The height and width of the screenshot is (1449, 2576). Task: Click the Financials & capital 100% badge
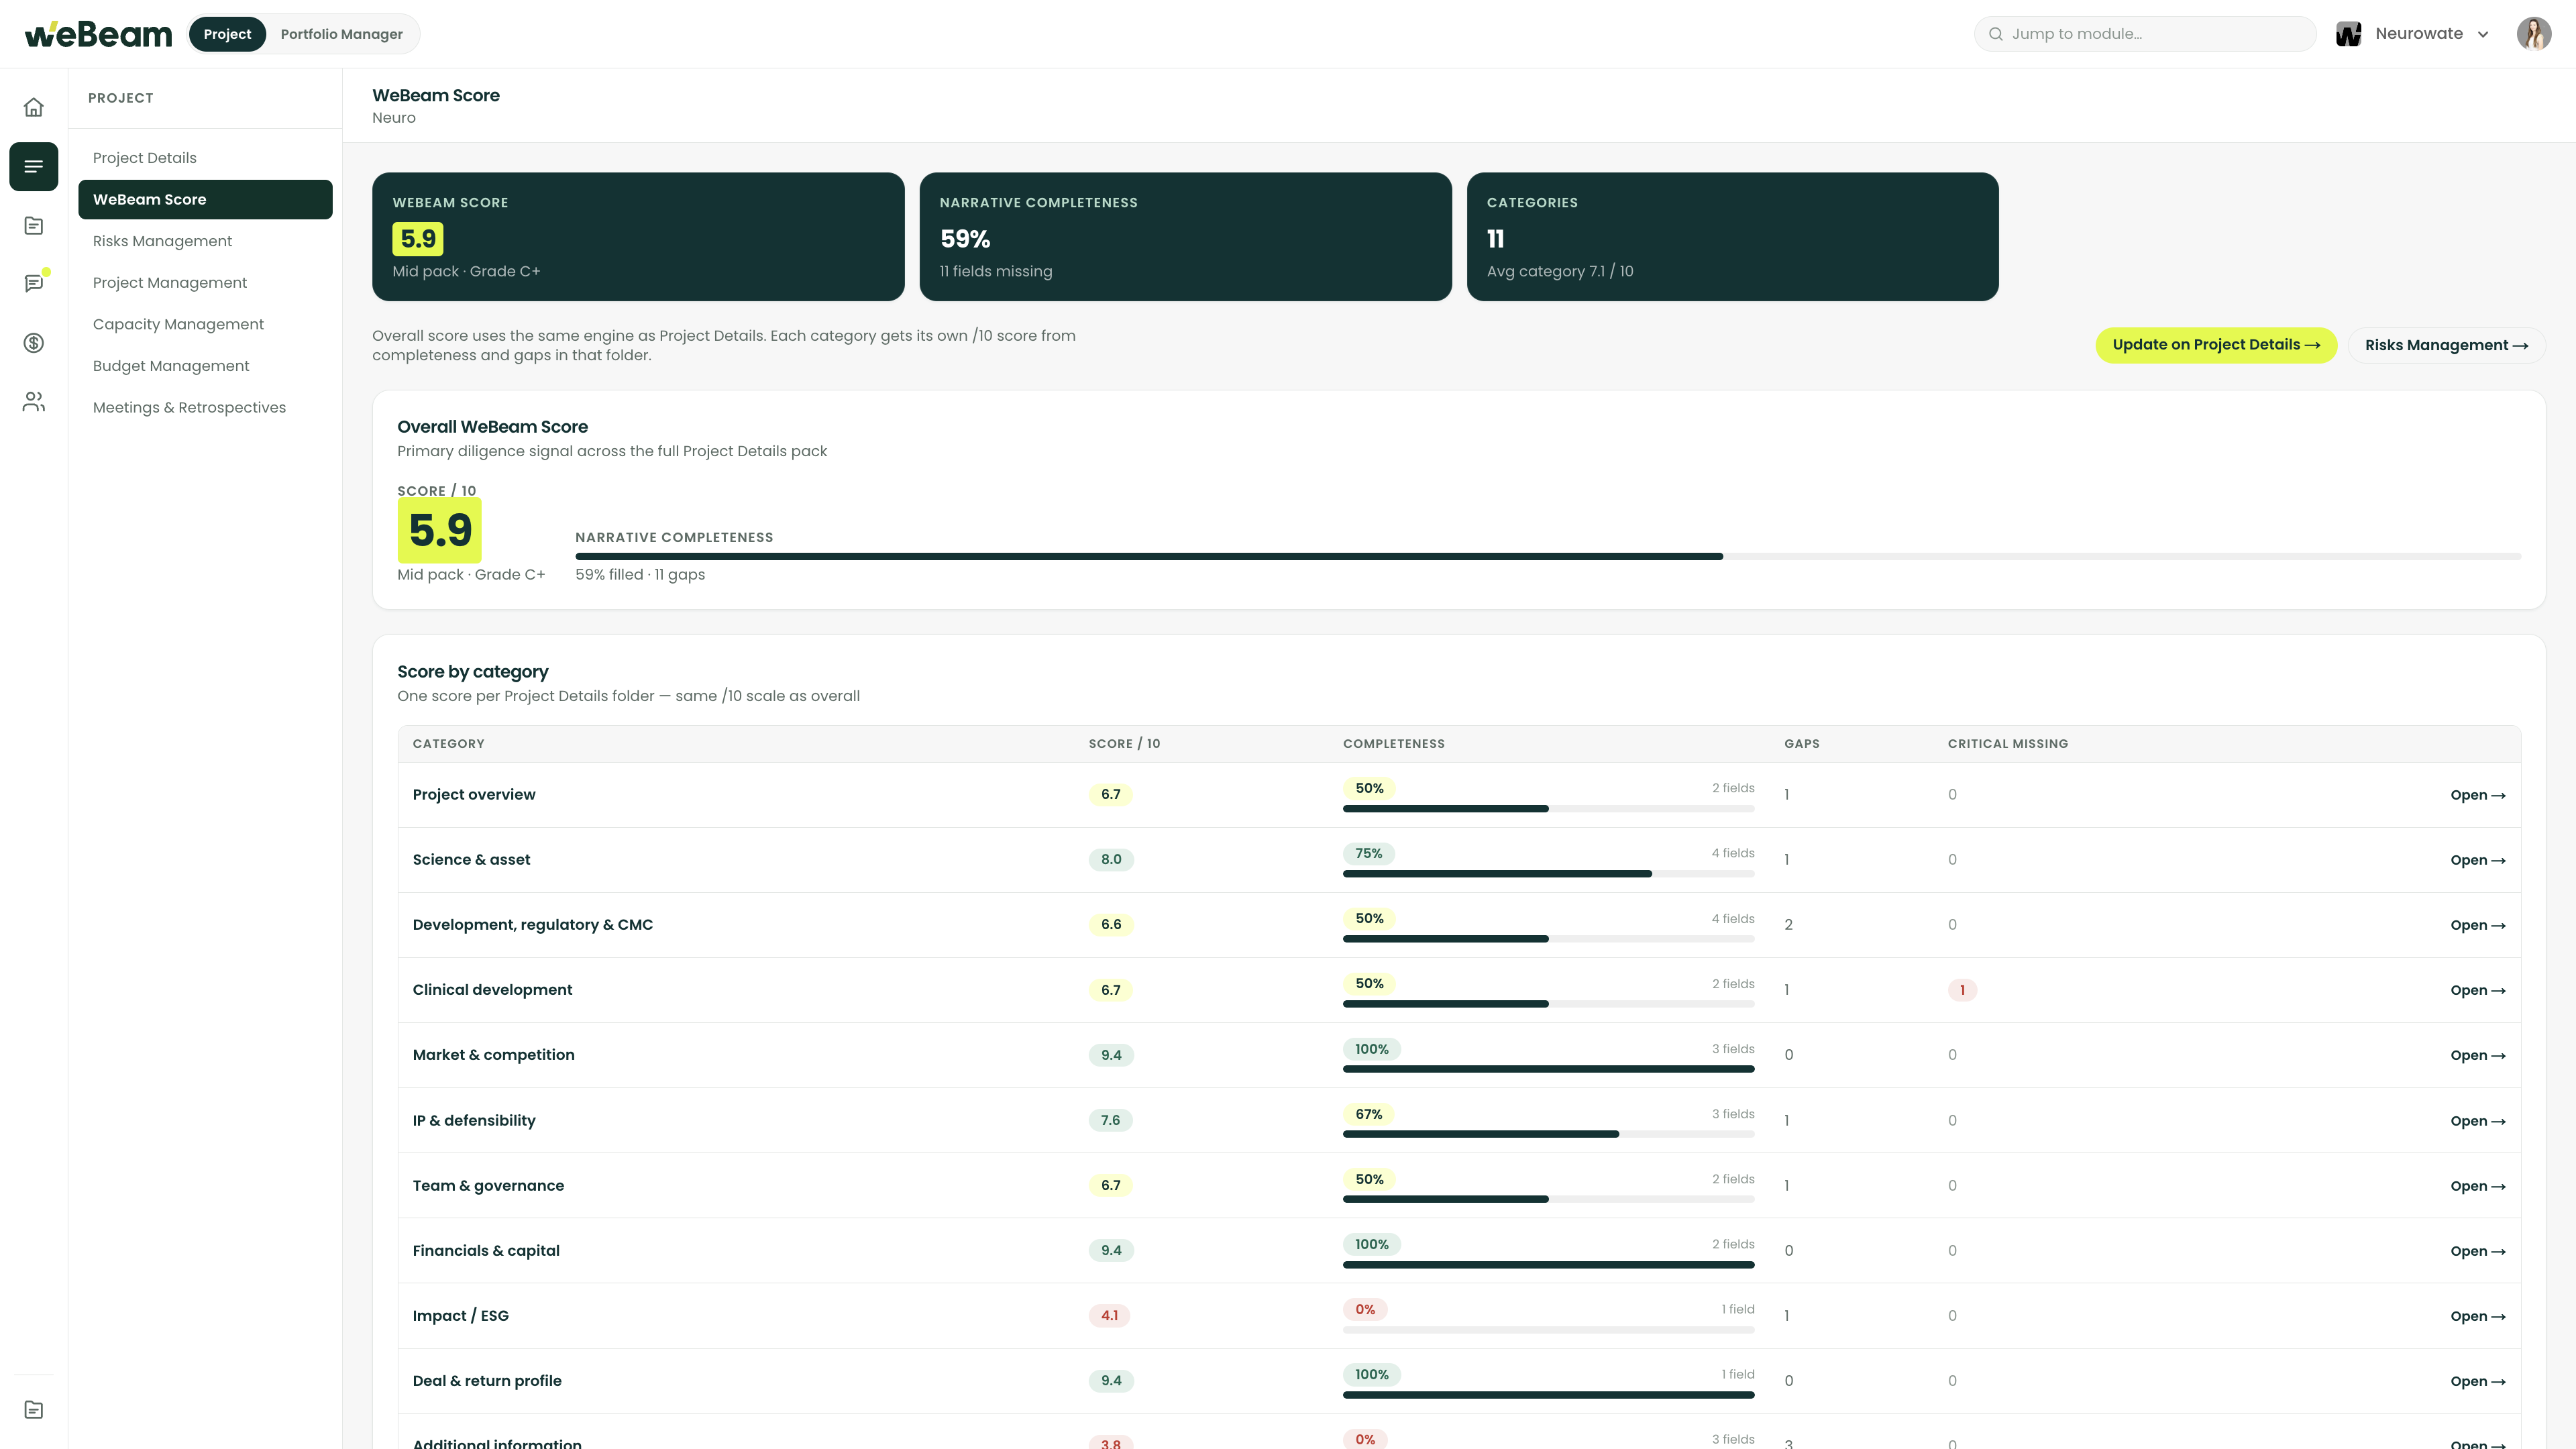(1371, 1244)
